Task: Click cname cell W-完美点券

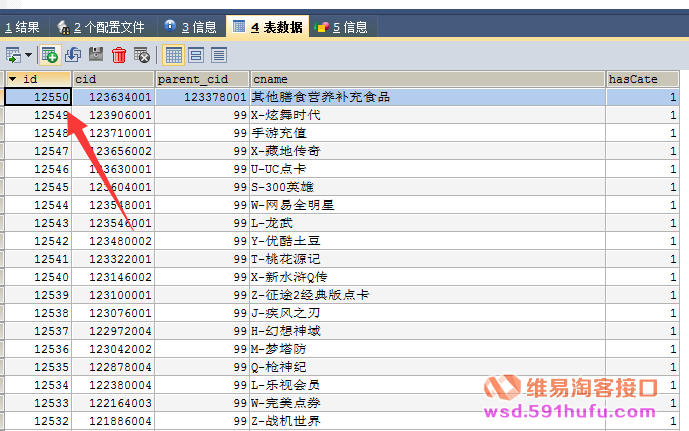Action: [428, 403]
